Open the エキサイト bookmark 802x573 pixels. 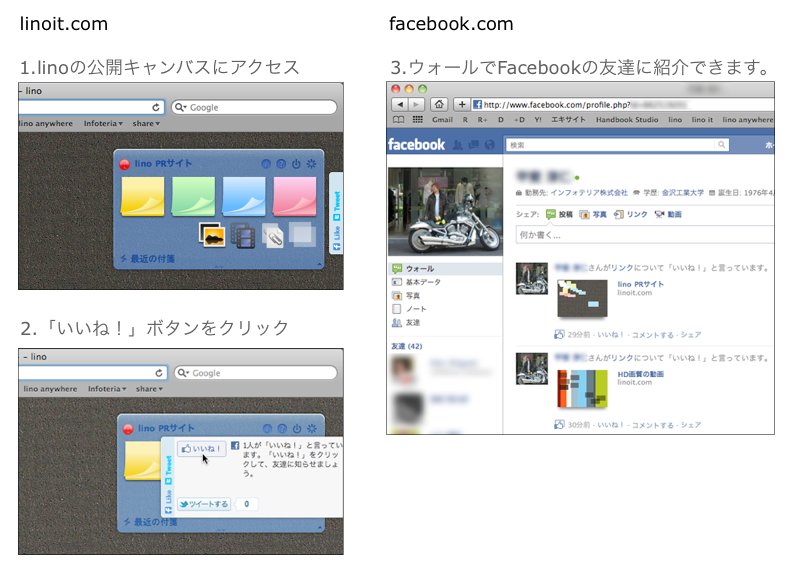click(x=568, y=120)
